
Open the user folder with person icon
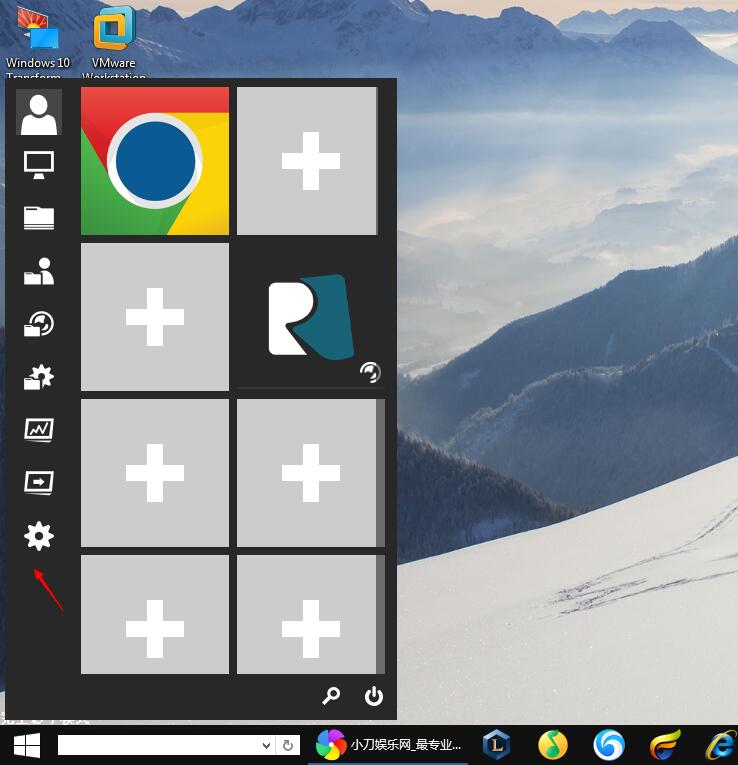39,271
